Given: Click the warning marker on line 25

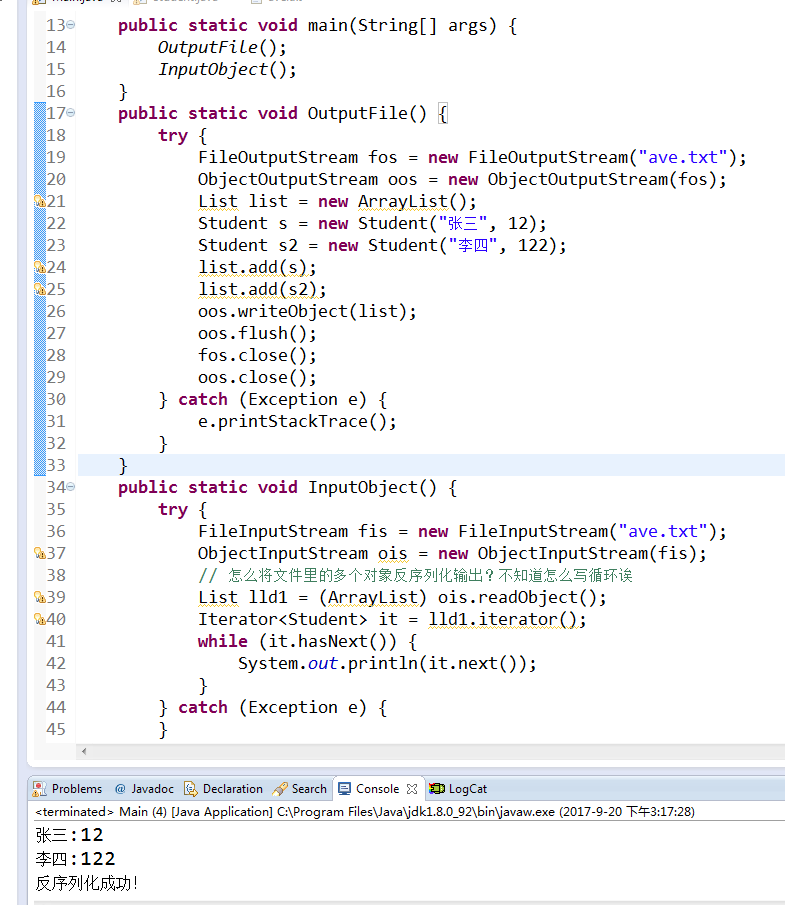Looking at the screenshot, I should point(40,289).
